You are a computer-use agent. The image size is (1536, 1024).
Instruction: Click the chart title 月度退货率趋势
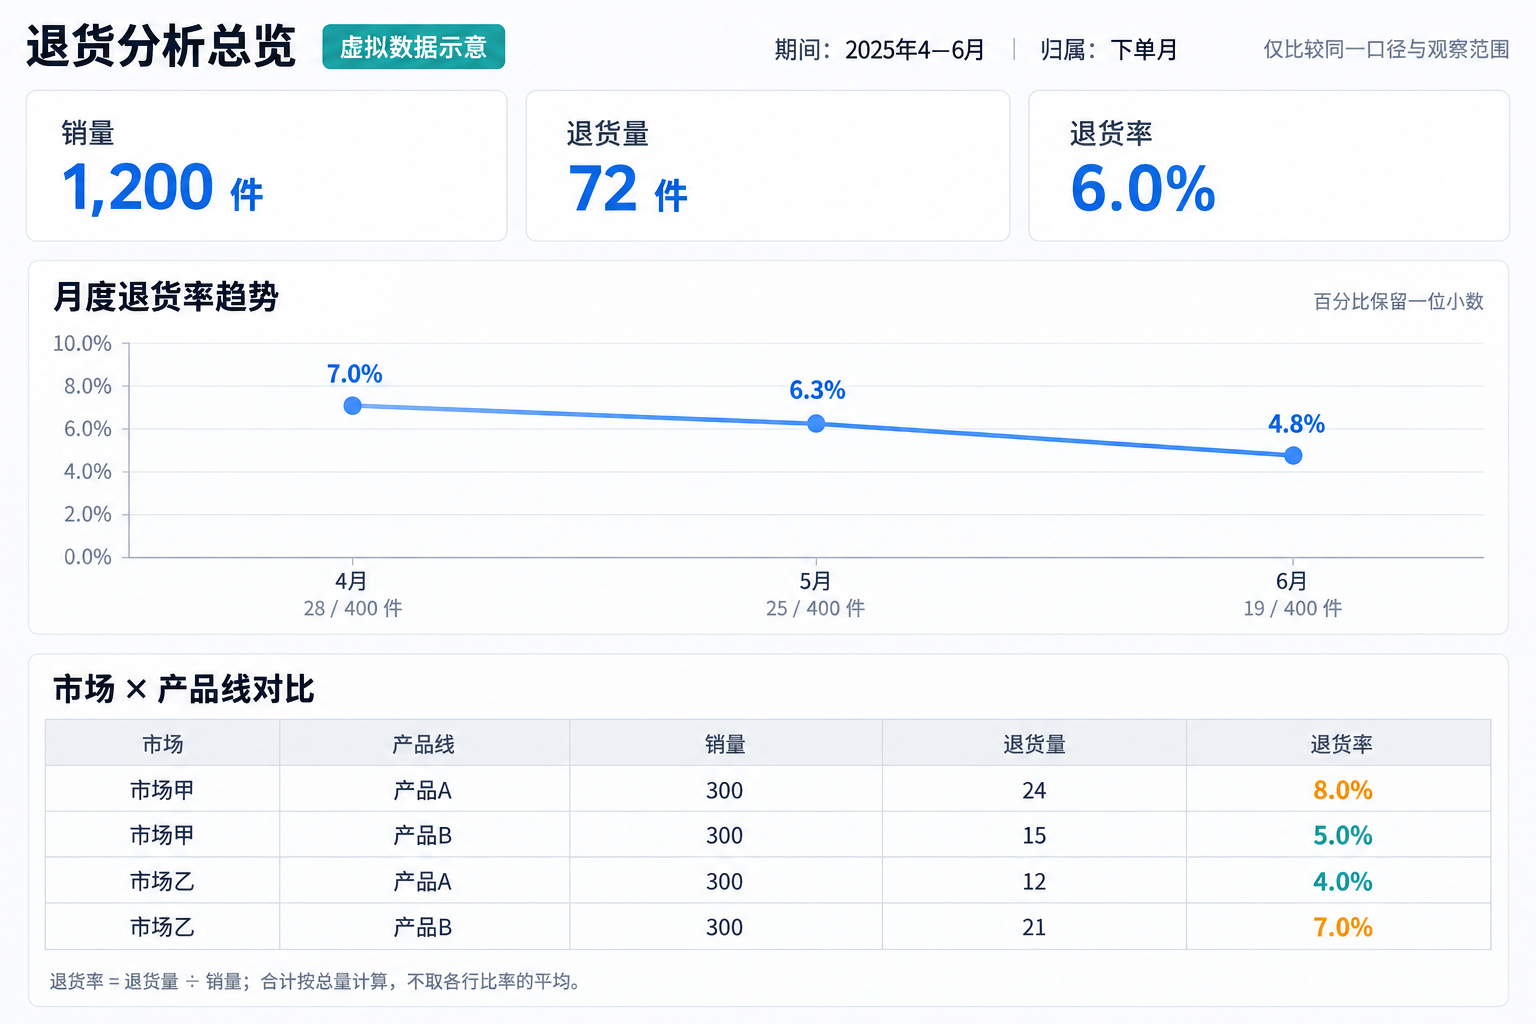[166, 297]
